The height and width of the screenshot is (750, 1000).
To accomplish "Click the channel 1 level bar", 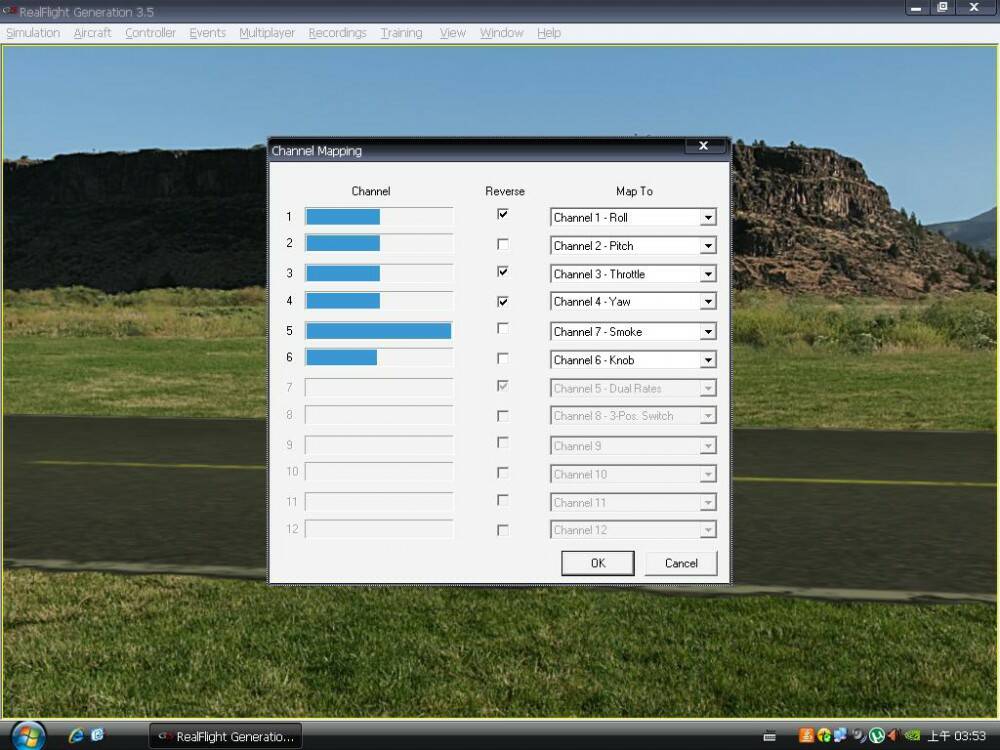I will click(x=379, y=217).
